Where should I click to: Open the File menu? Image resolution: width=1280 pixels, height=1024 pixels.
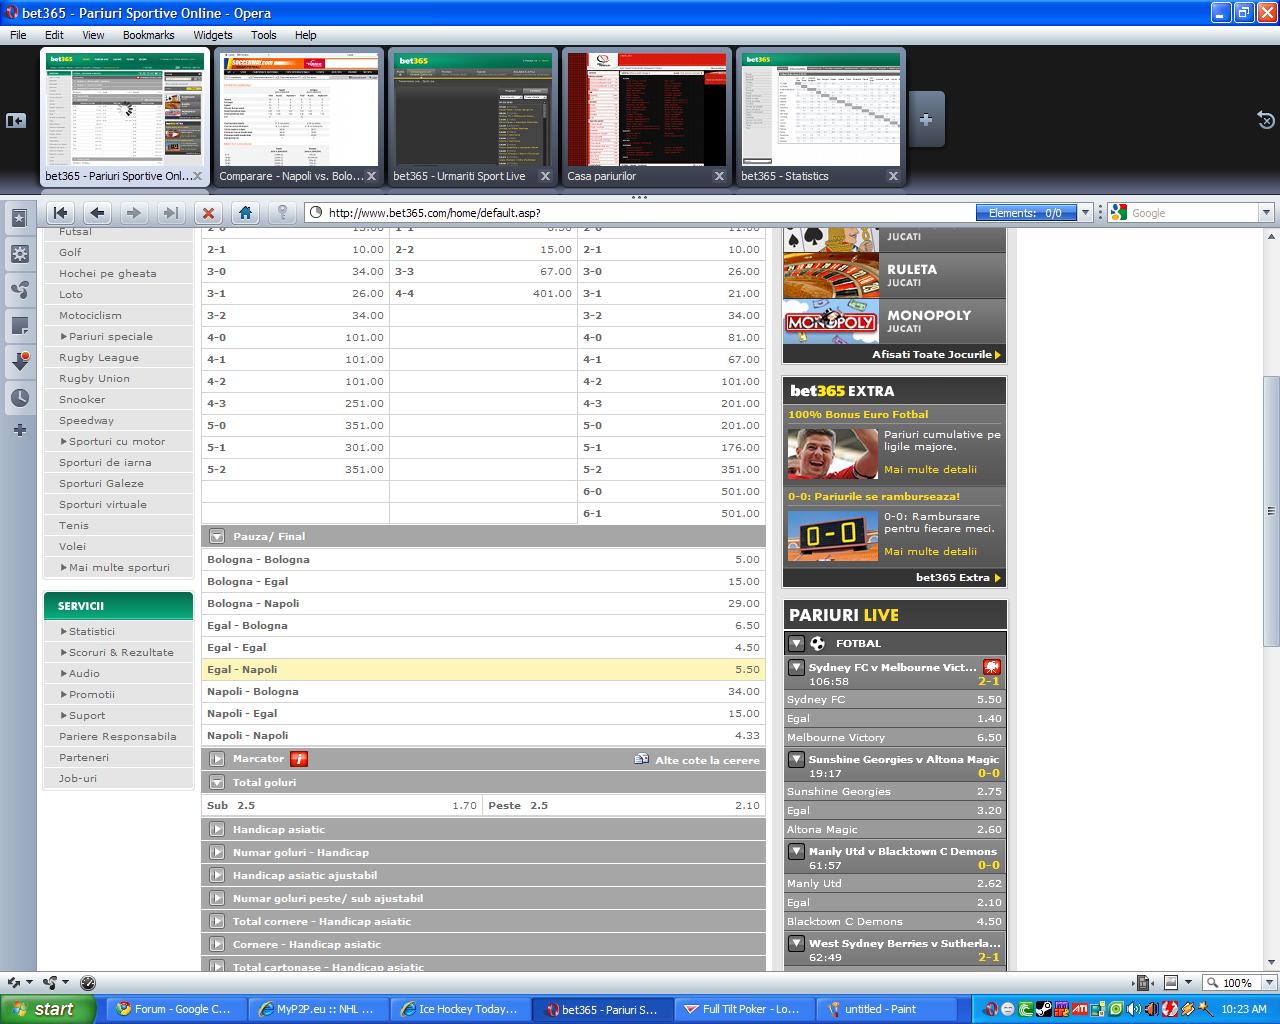click(18, 35)
